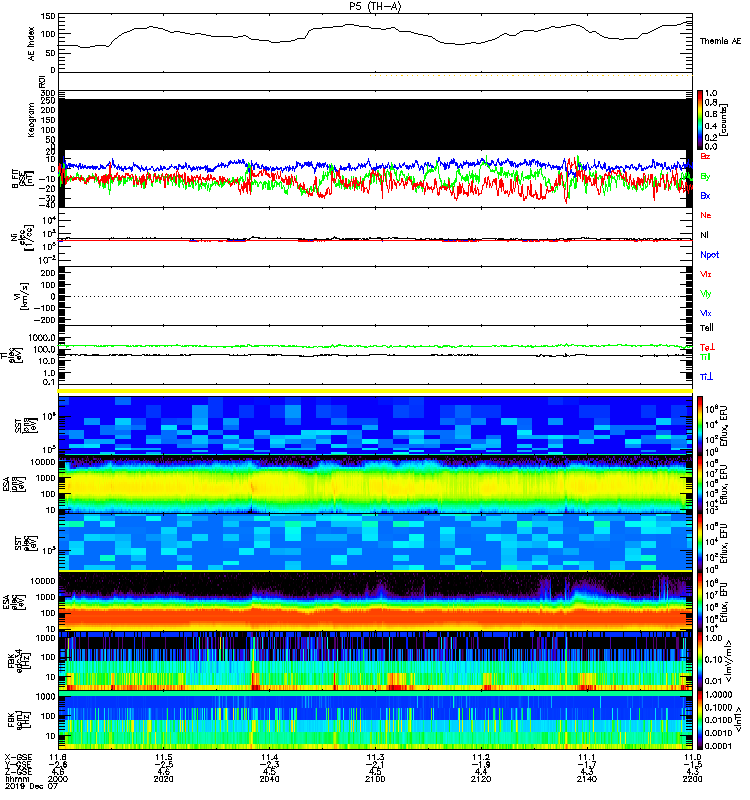The image size is (750, 800).
Task: Click the Keogram axis label
Action: pos(32,120)
